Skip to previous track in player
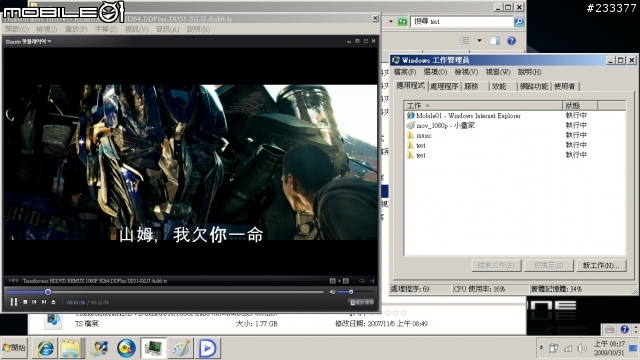 (34, 302)
